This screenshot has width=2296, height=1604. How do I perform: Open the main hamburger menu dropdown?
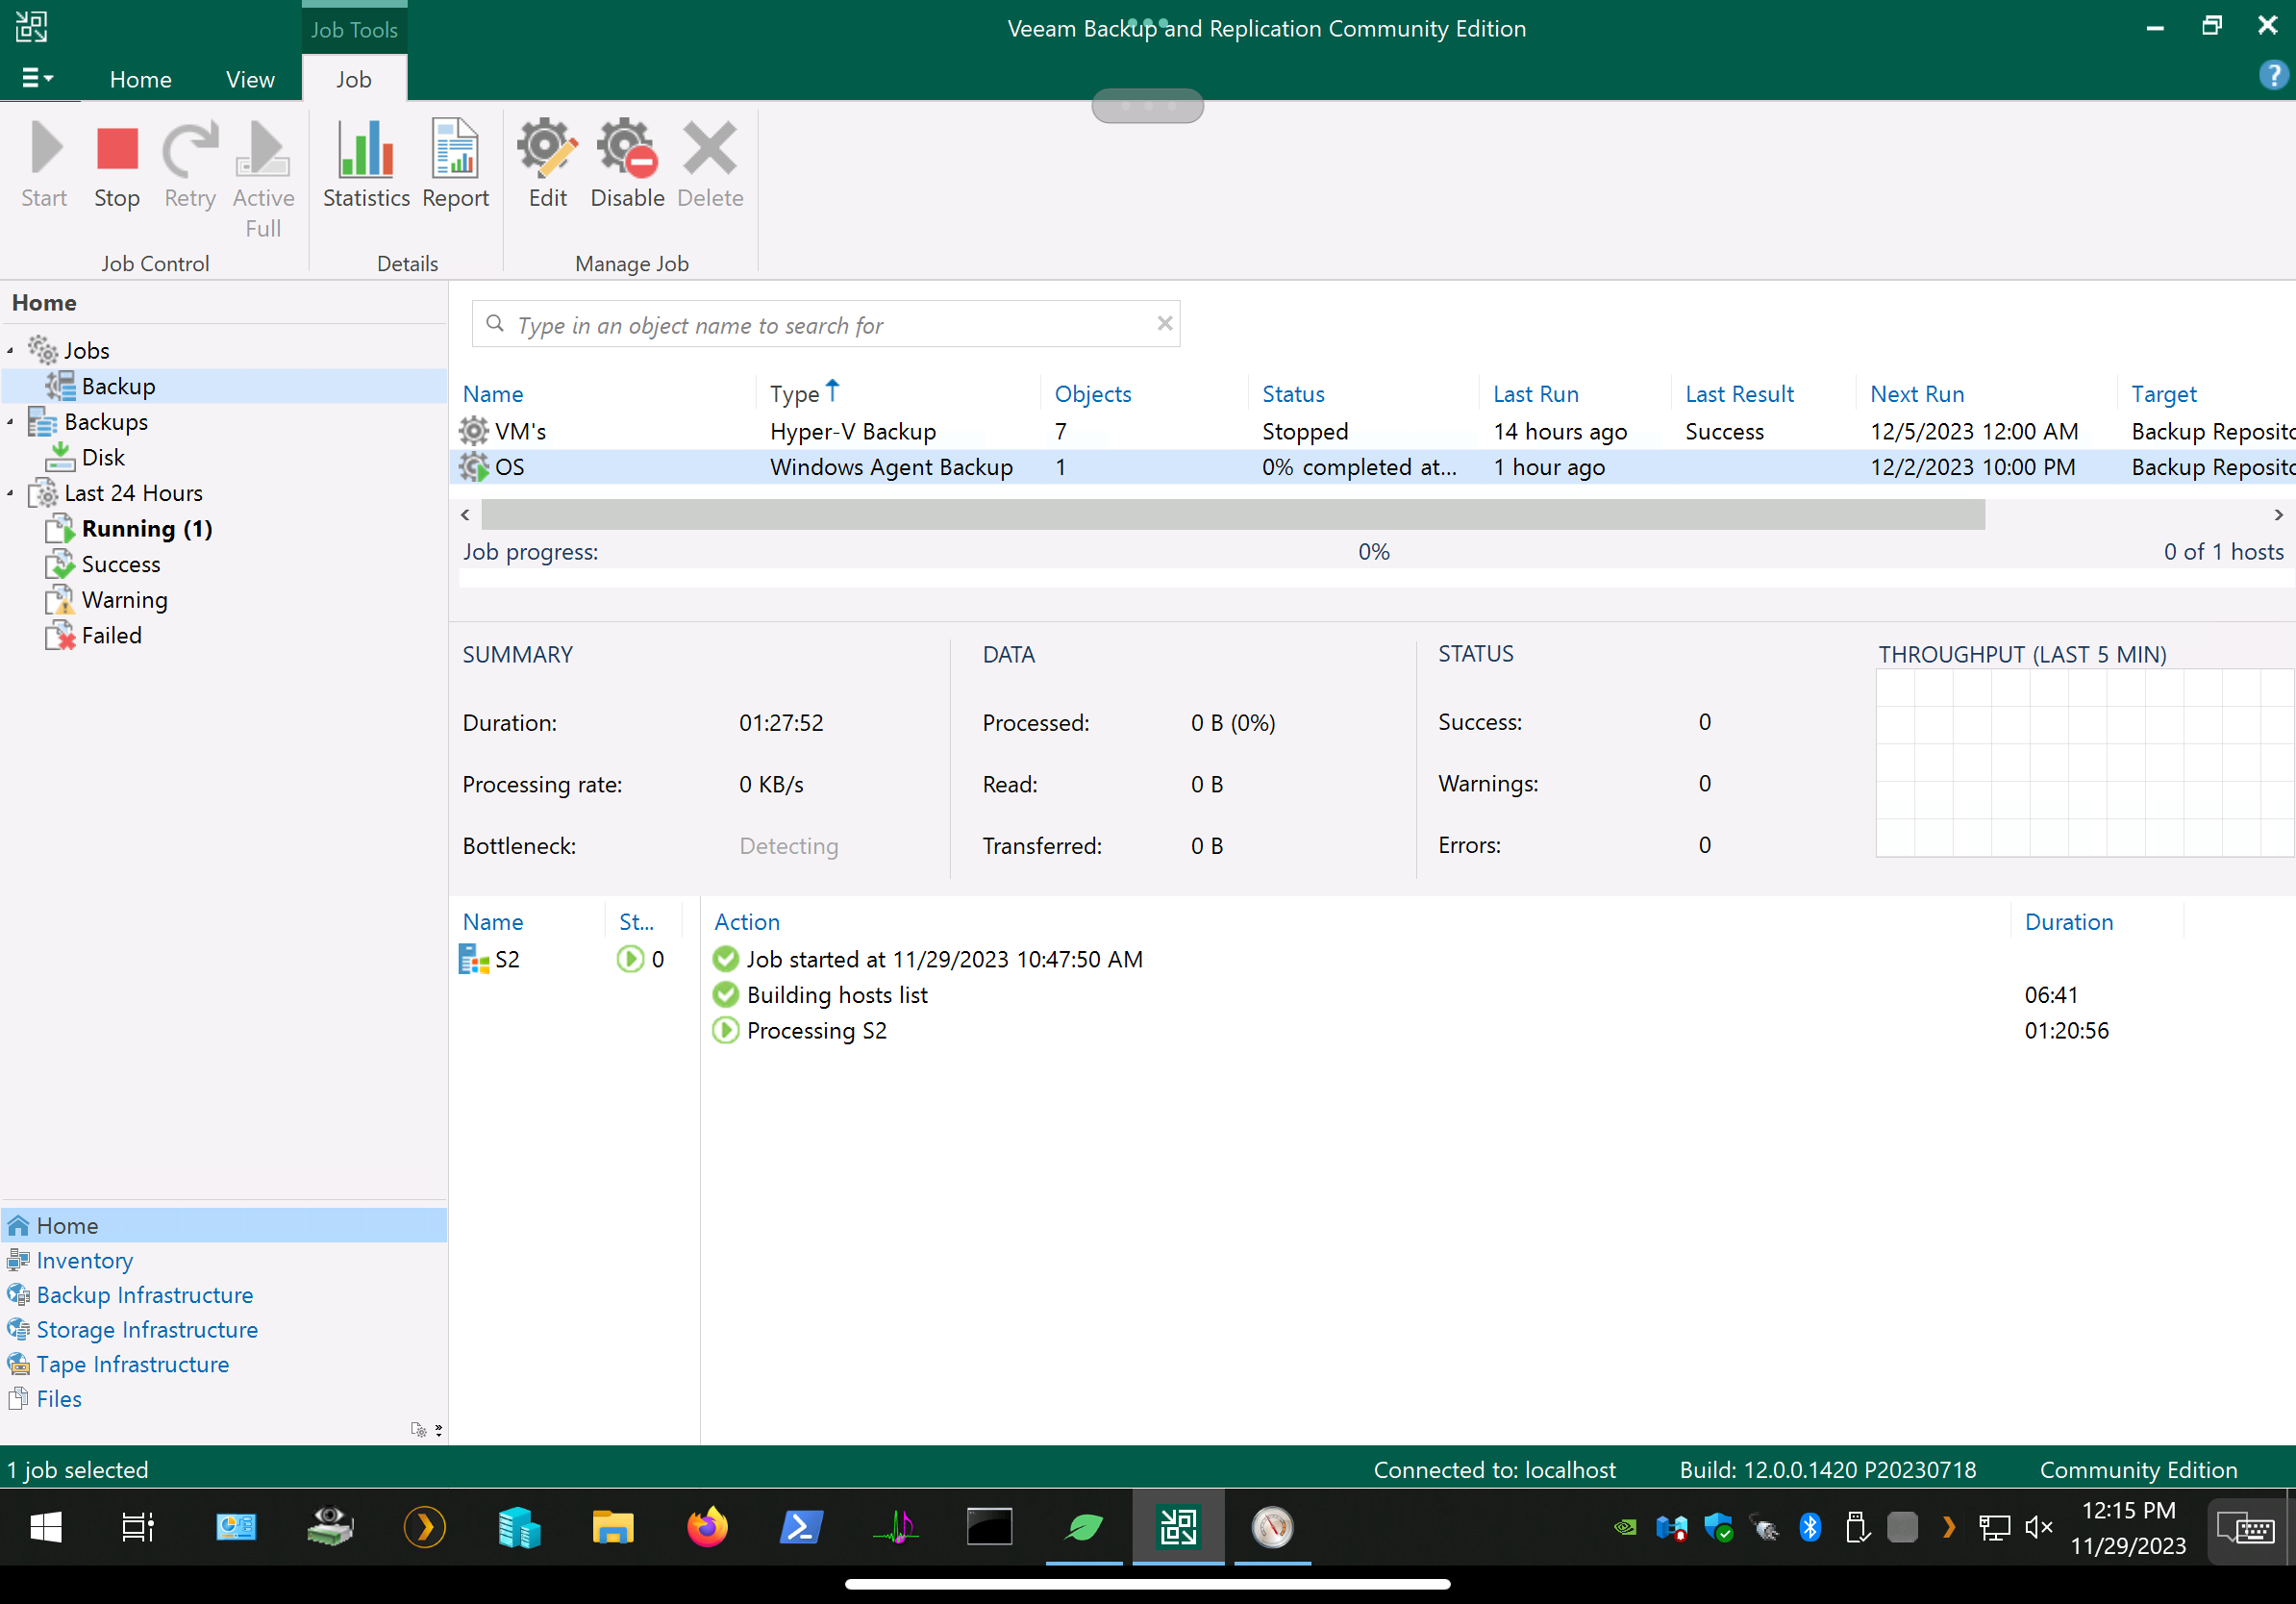[37, 78]
